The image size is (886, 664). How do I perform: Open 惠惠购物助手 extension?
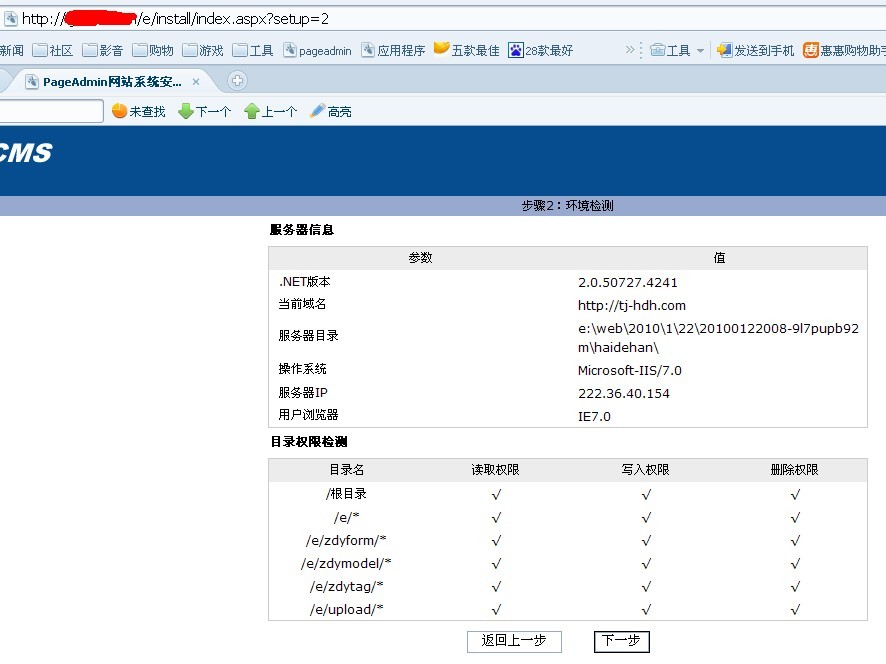tap(844, 50)
